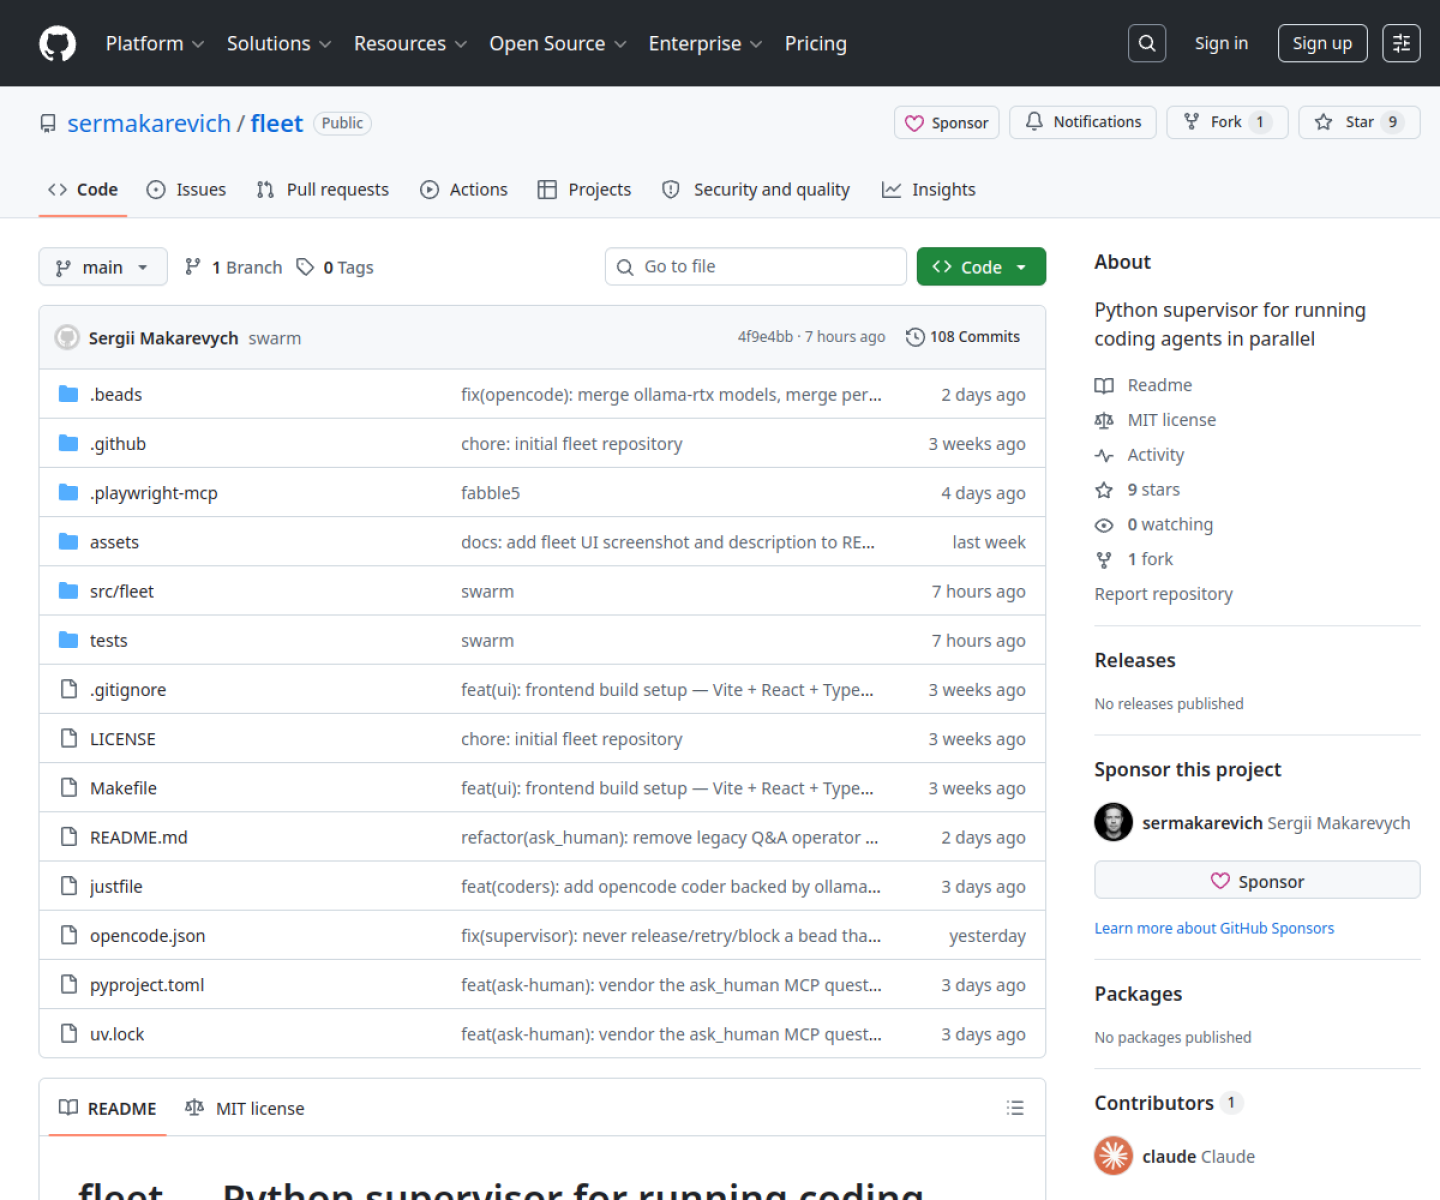Select the Code tab
This screenshot has width=1440, height=1200.
pyautogui.click(x=83, y=189)
